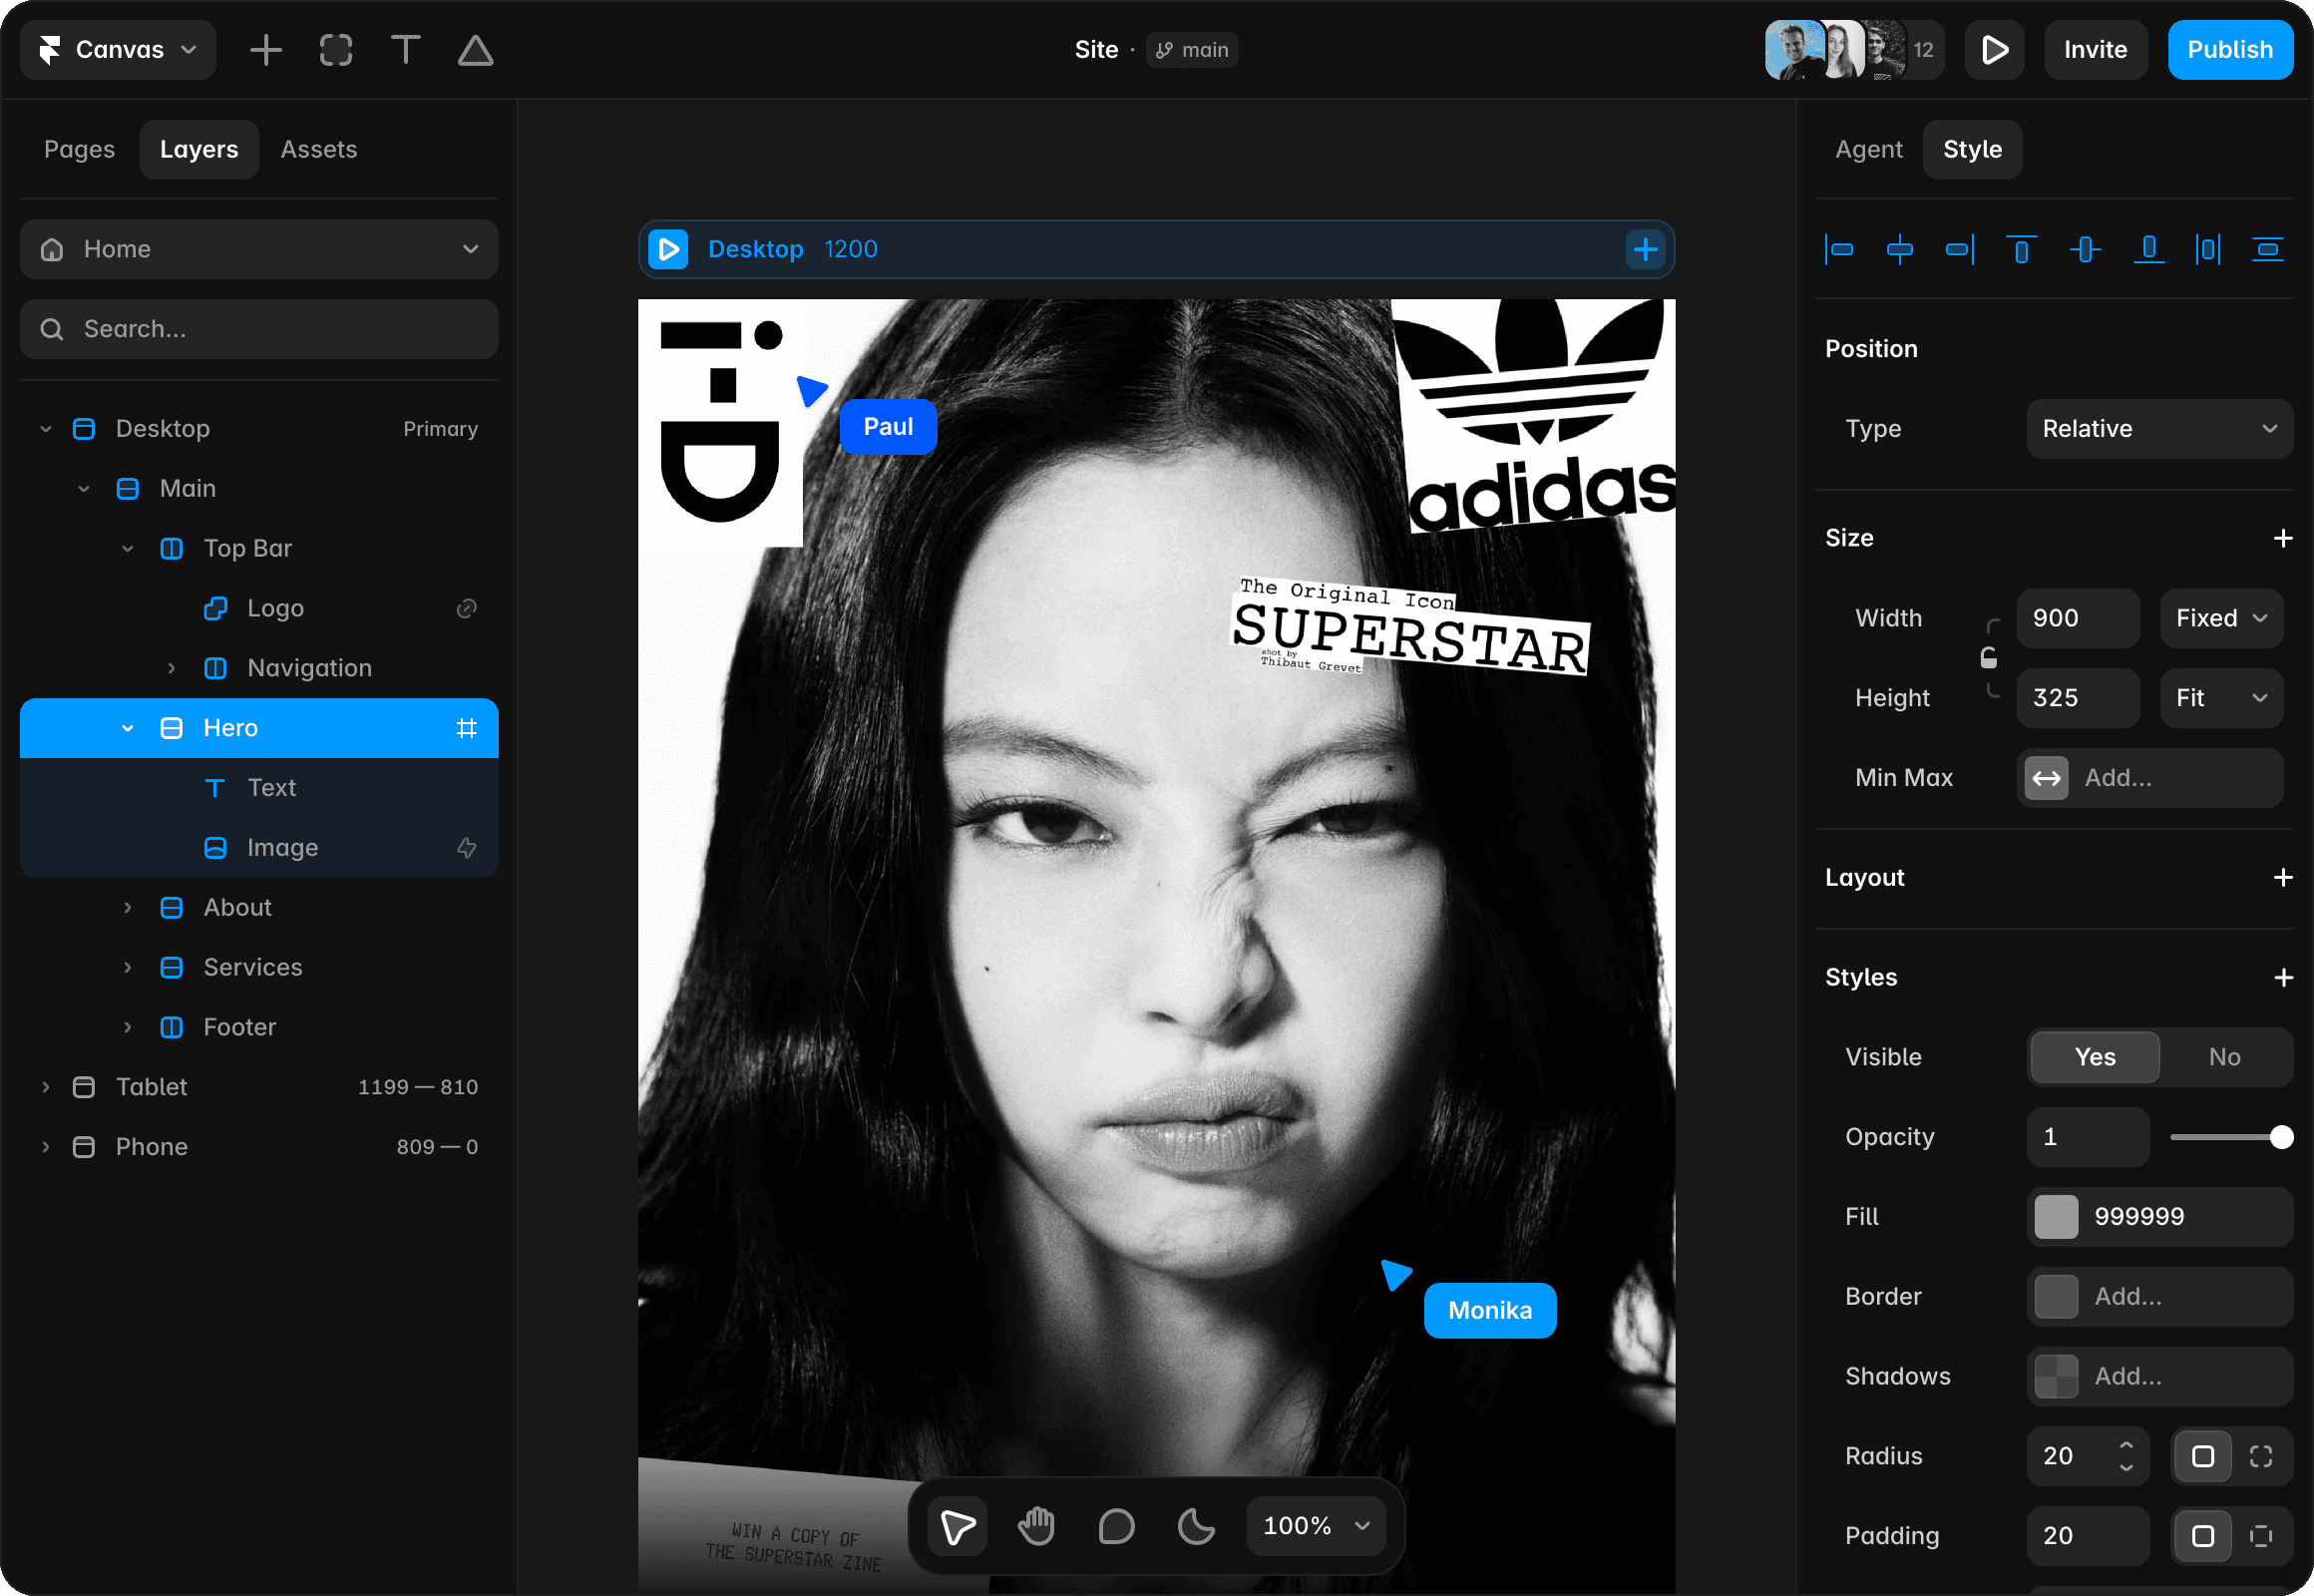Select uniform radius mode
This screenshot has width=2314, height=1596.
(x=2202, y=1456)
